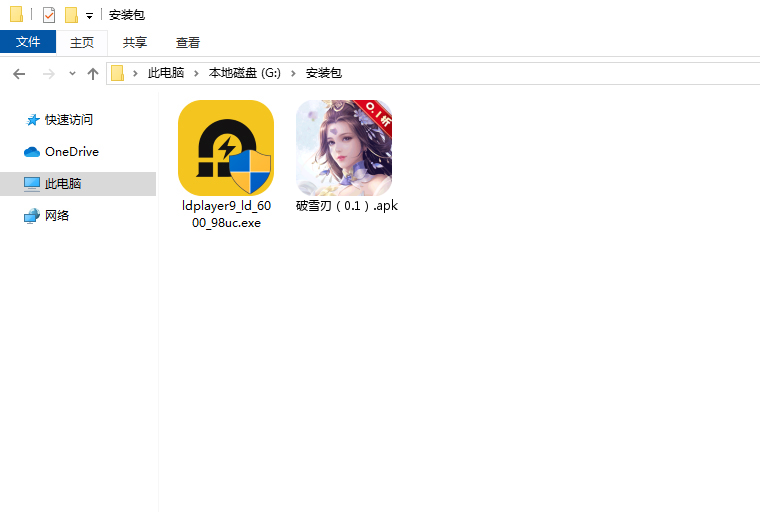Open OneDrive in the navigation pane
Viewport: 760px width, 512px height.
(71, 151)
